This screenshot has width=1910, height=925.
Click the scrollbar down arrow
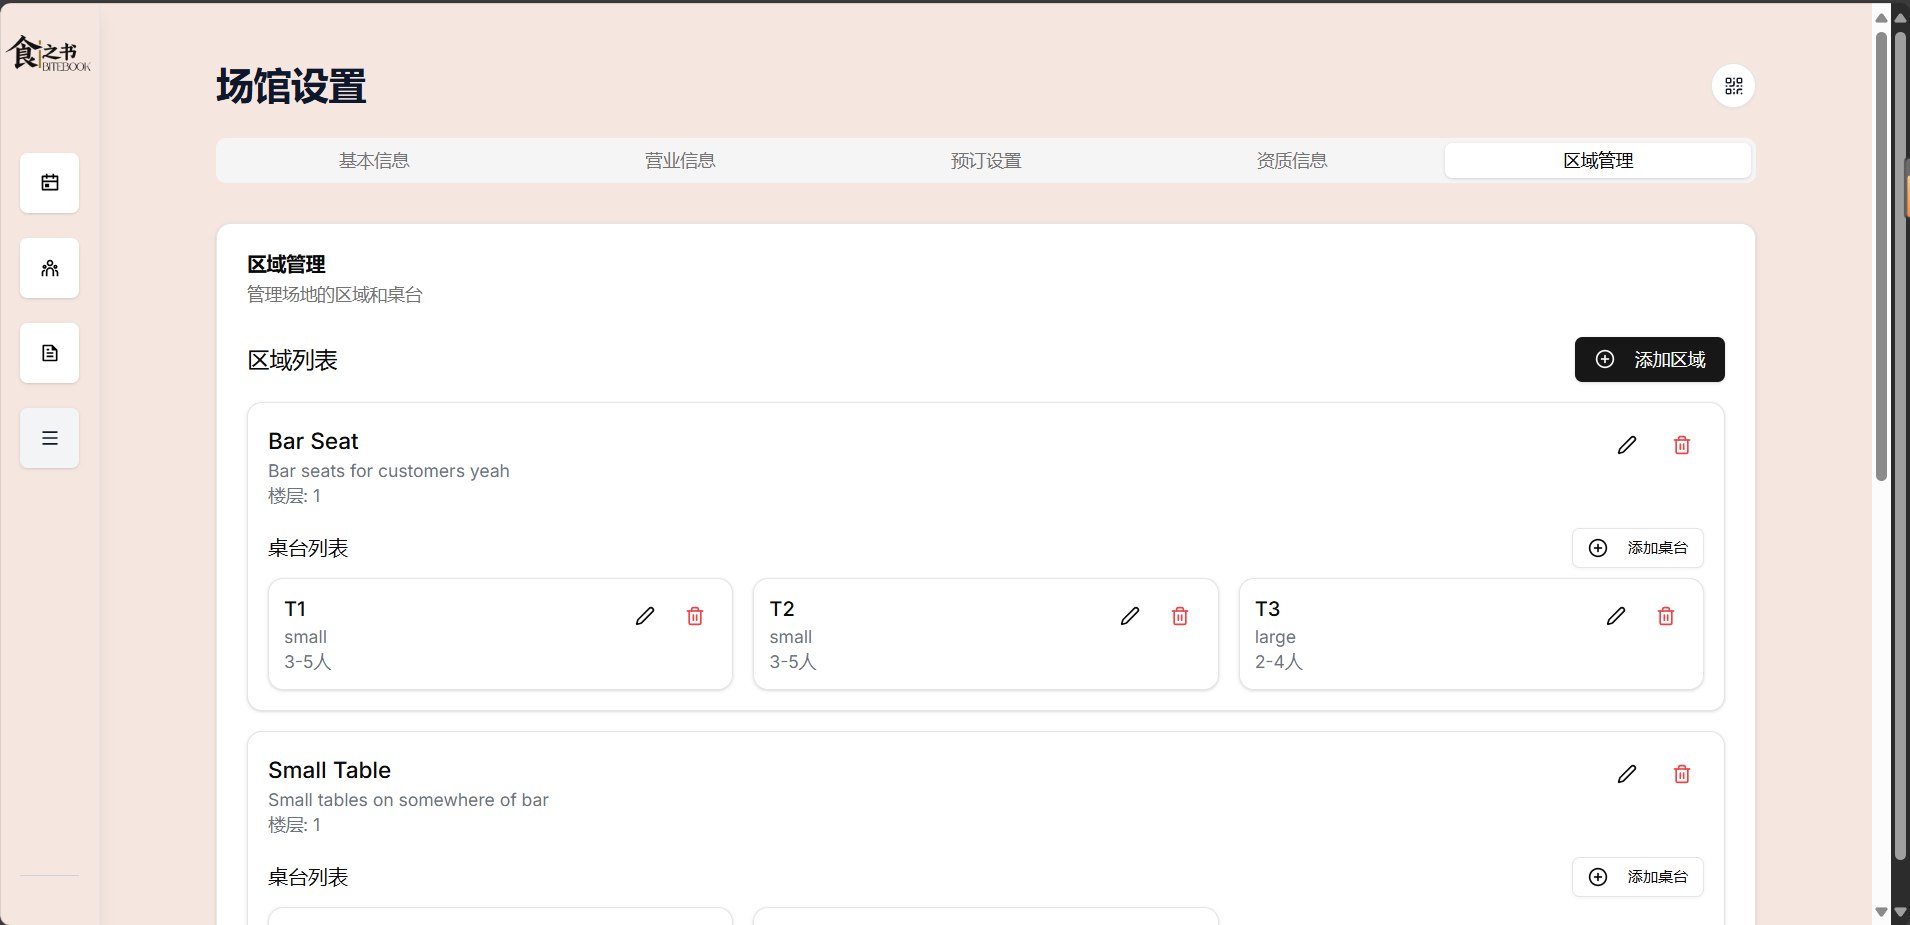click(1883, 911)
